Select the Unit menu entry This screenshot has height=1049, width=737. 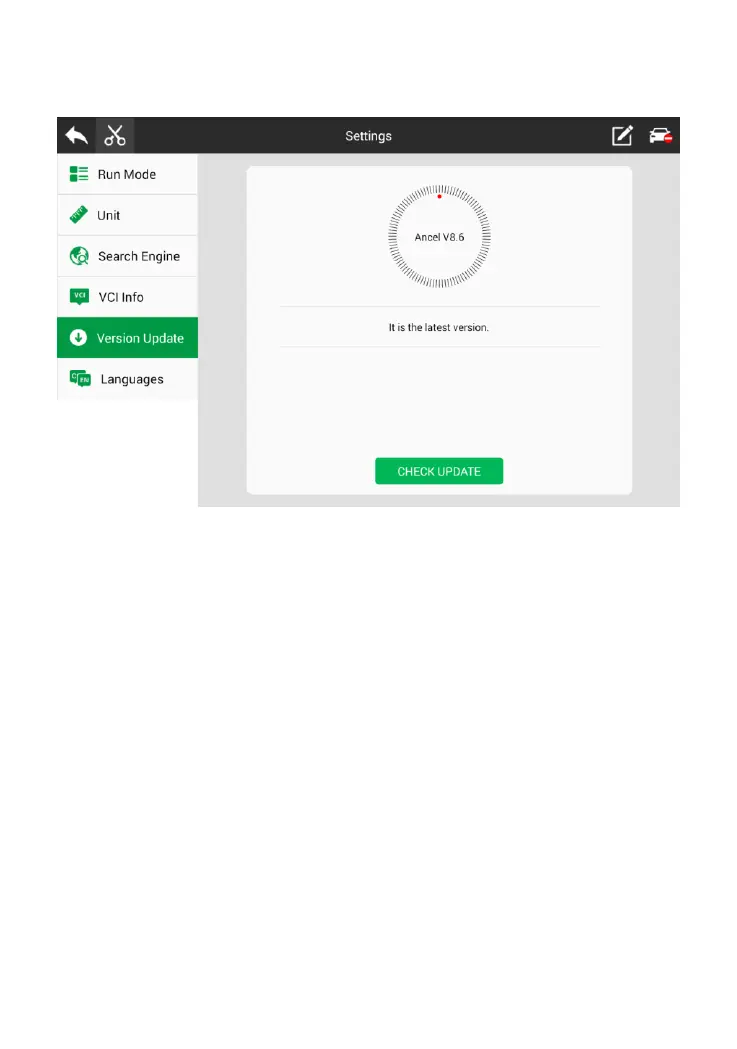pos(127,215)
